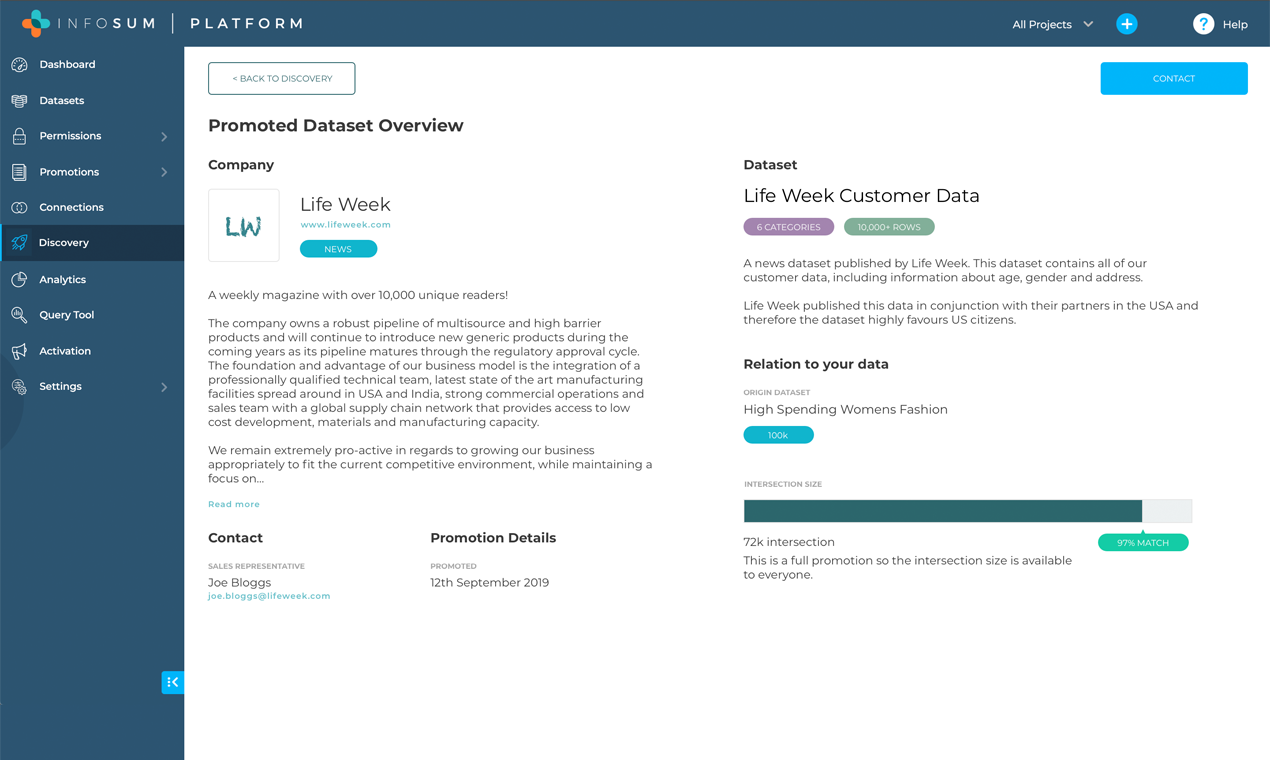Open the All Projects dropdown
Image resolution: width=1270 pixels, height=760 pixels.
(x=1052, y=24)
